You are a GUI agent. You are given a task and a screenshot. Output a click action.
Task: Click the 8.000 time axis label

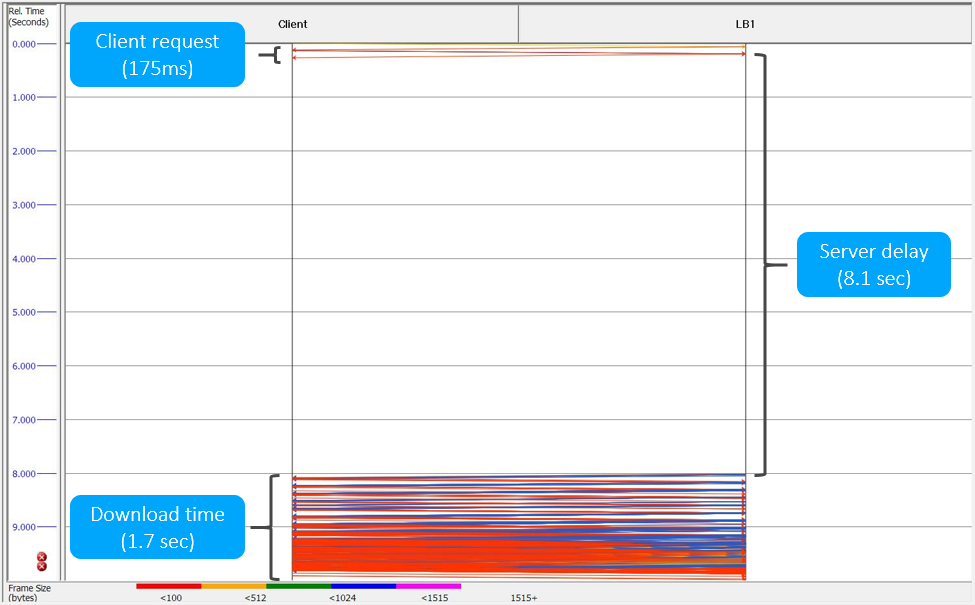[24, 474]
